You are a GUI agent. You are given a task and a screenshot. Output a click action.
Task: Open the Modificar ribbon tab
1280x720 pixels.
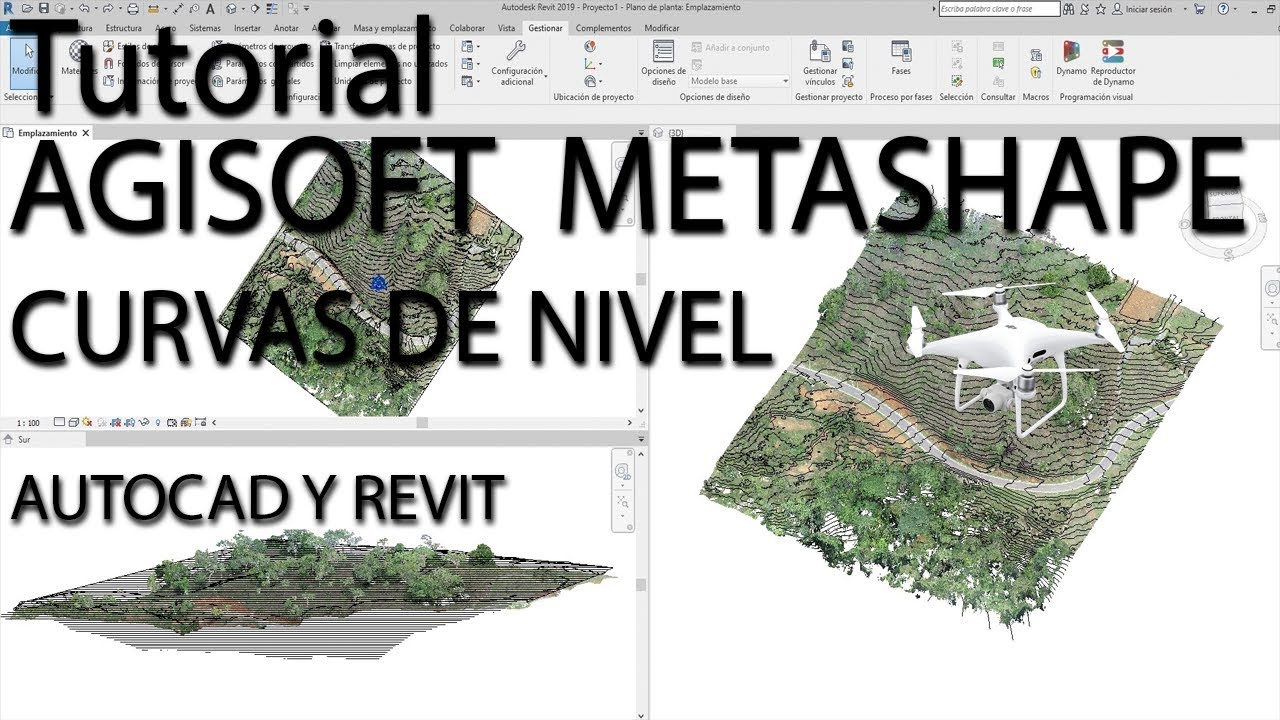coord(662,28)
